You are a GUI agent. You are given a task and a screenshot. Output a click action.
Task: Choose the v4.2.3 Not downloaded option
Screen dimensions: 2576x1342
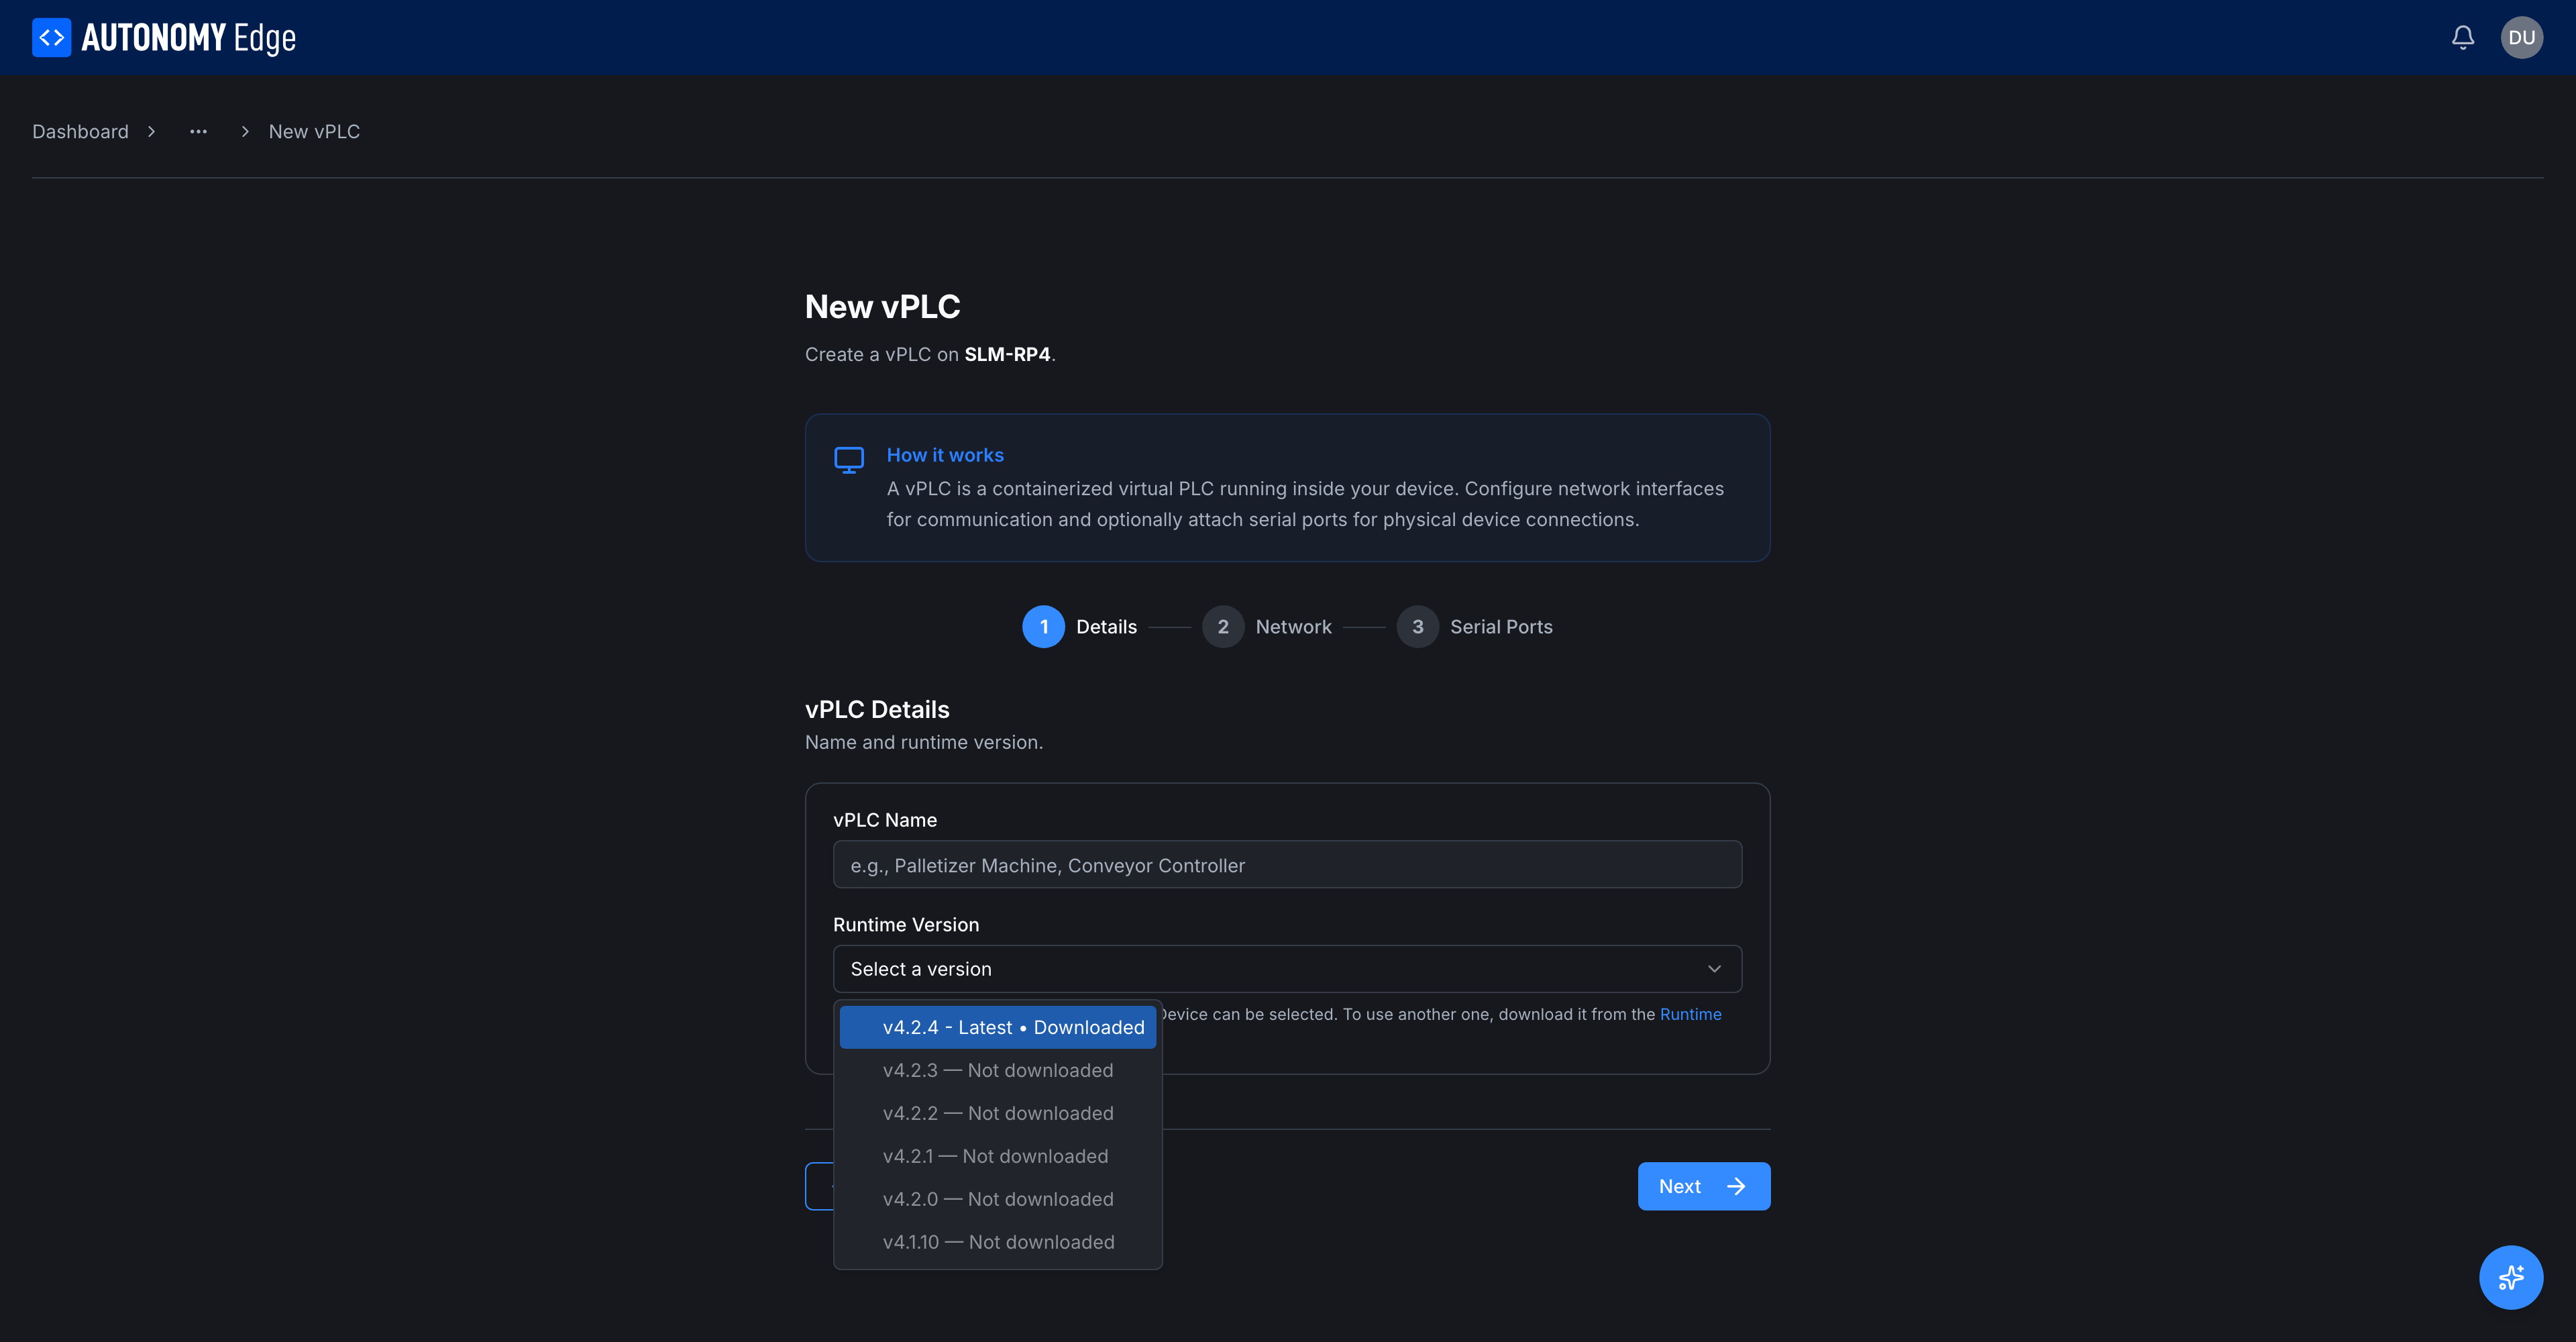click(997, 1070)
